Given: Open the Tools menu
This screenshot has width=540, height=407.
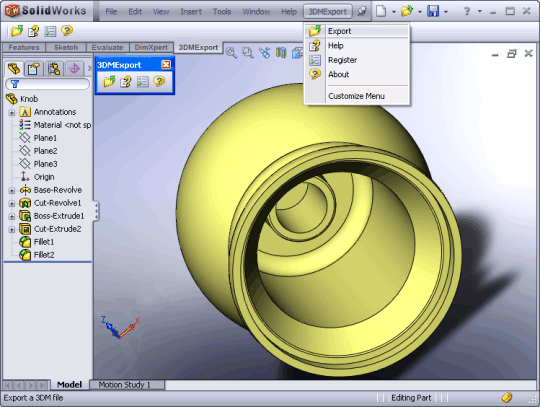Looking at the screenshot, I should point(222,12).
